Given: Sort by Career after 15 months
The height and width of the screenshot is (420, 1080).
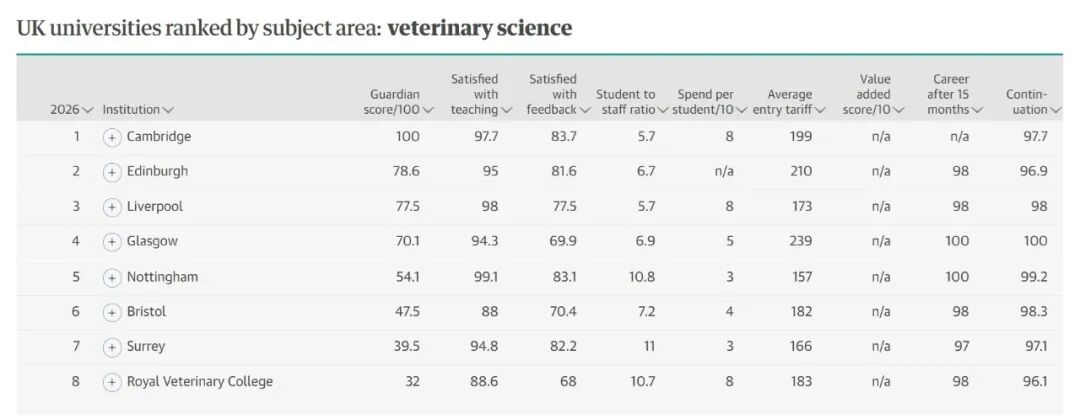Looking at the screenshot, I should click(x=952, y=95).
